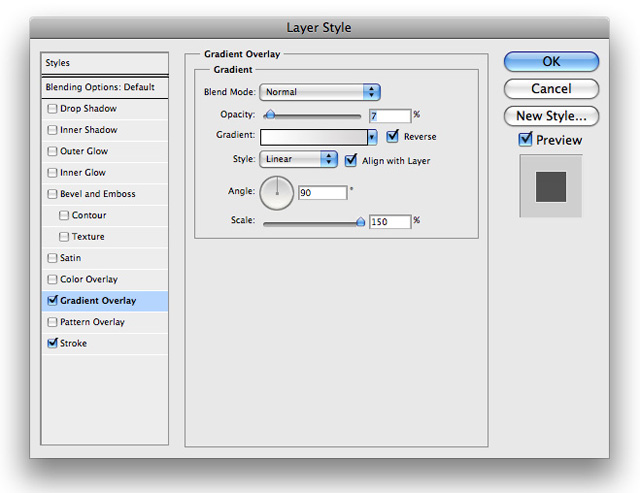Screen dimensions: 640x493
Task: Select the Inner Glow label row
Action: [x=105, y=173]
